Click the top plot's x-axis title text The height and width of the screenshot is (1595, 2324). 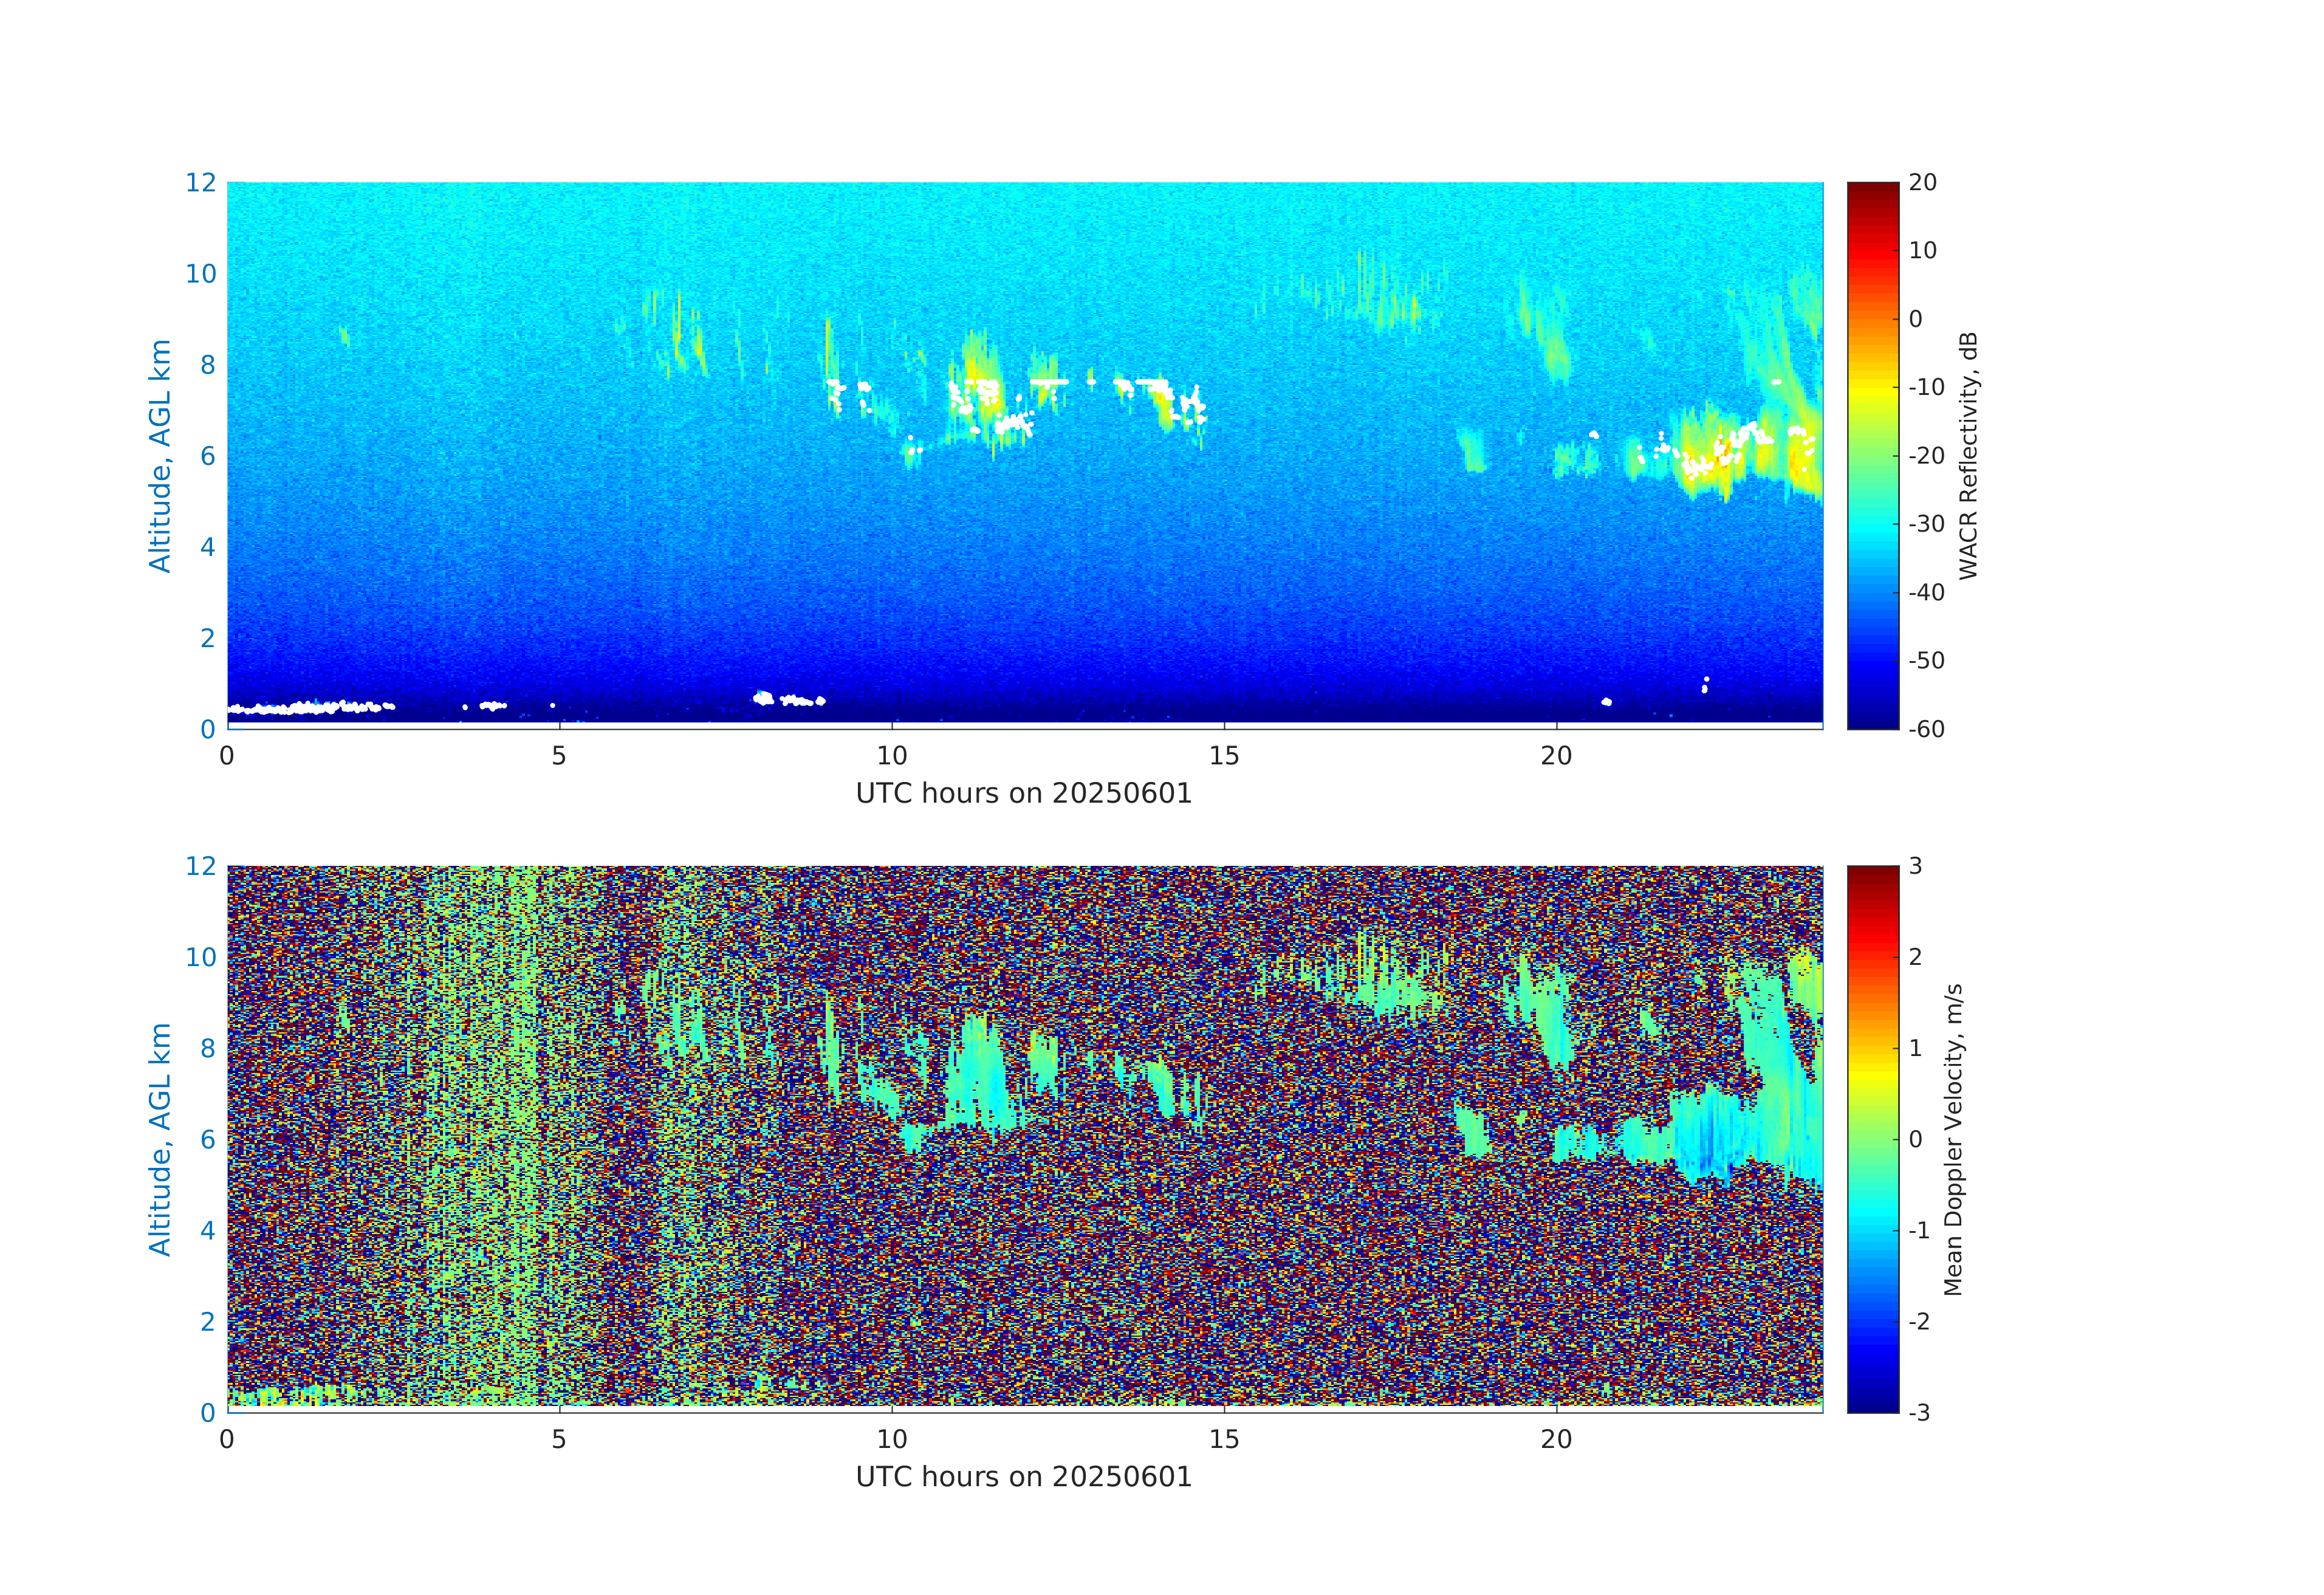tap(1023, 794)
